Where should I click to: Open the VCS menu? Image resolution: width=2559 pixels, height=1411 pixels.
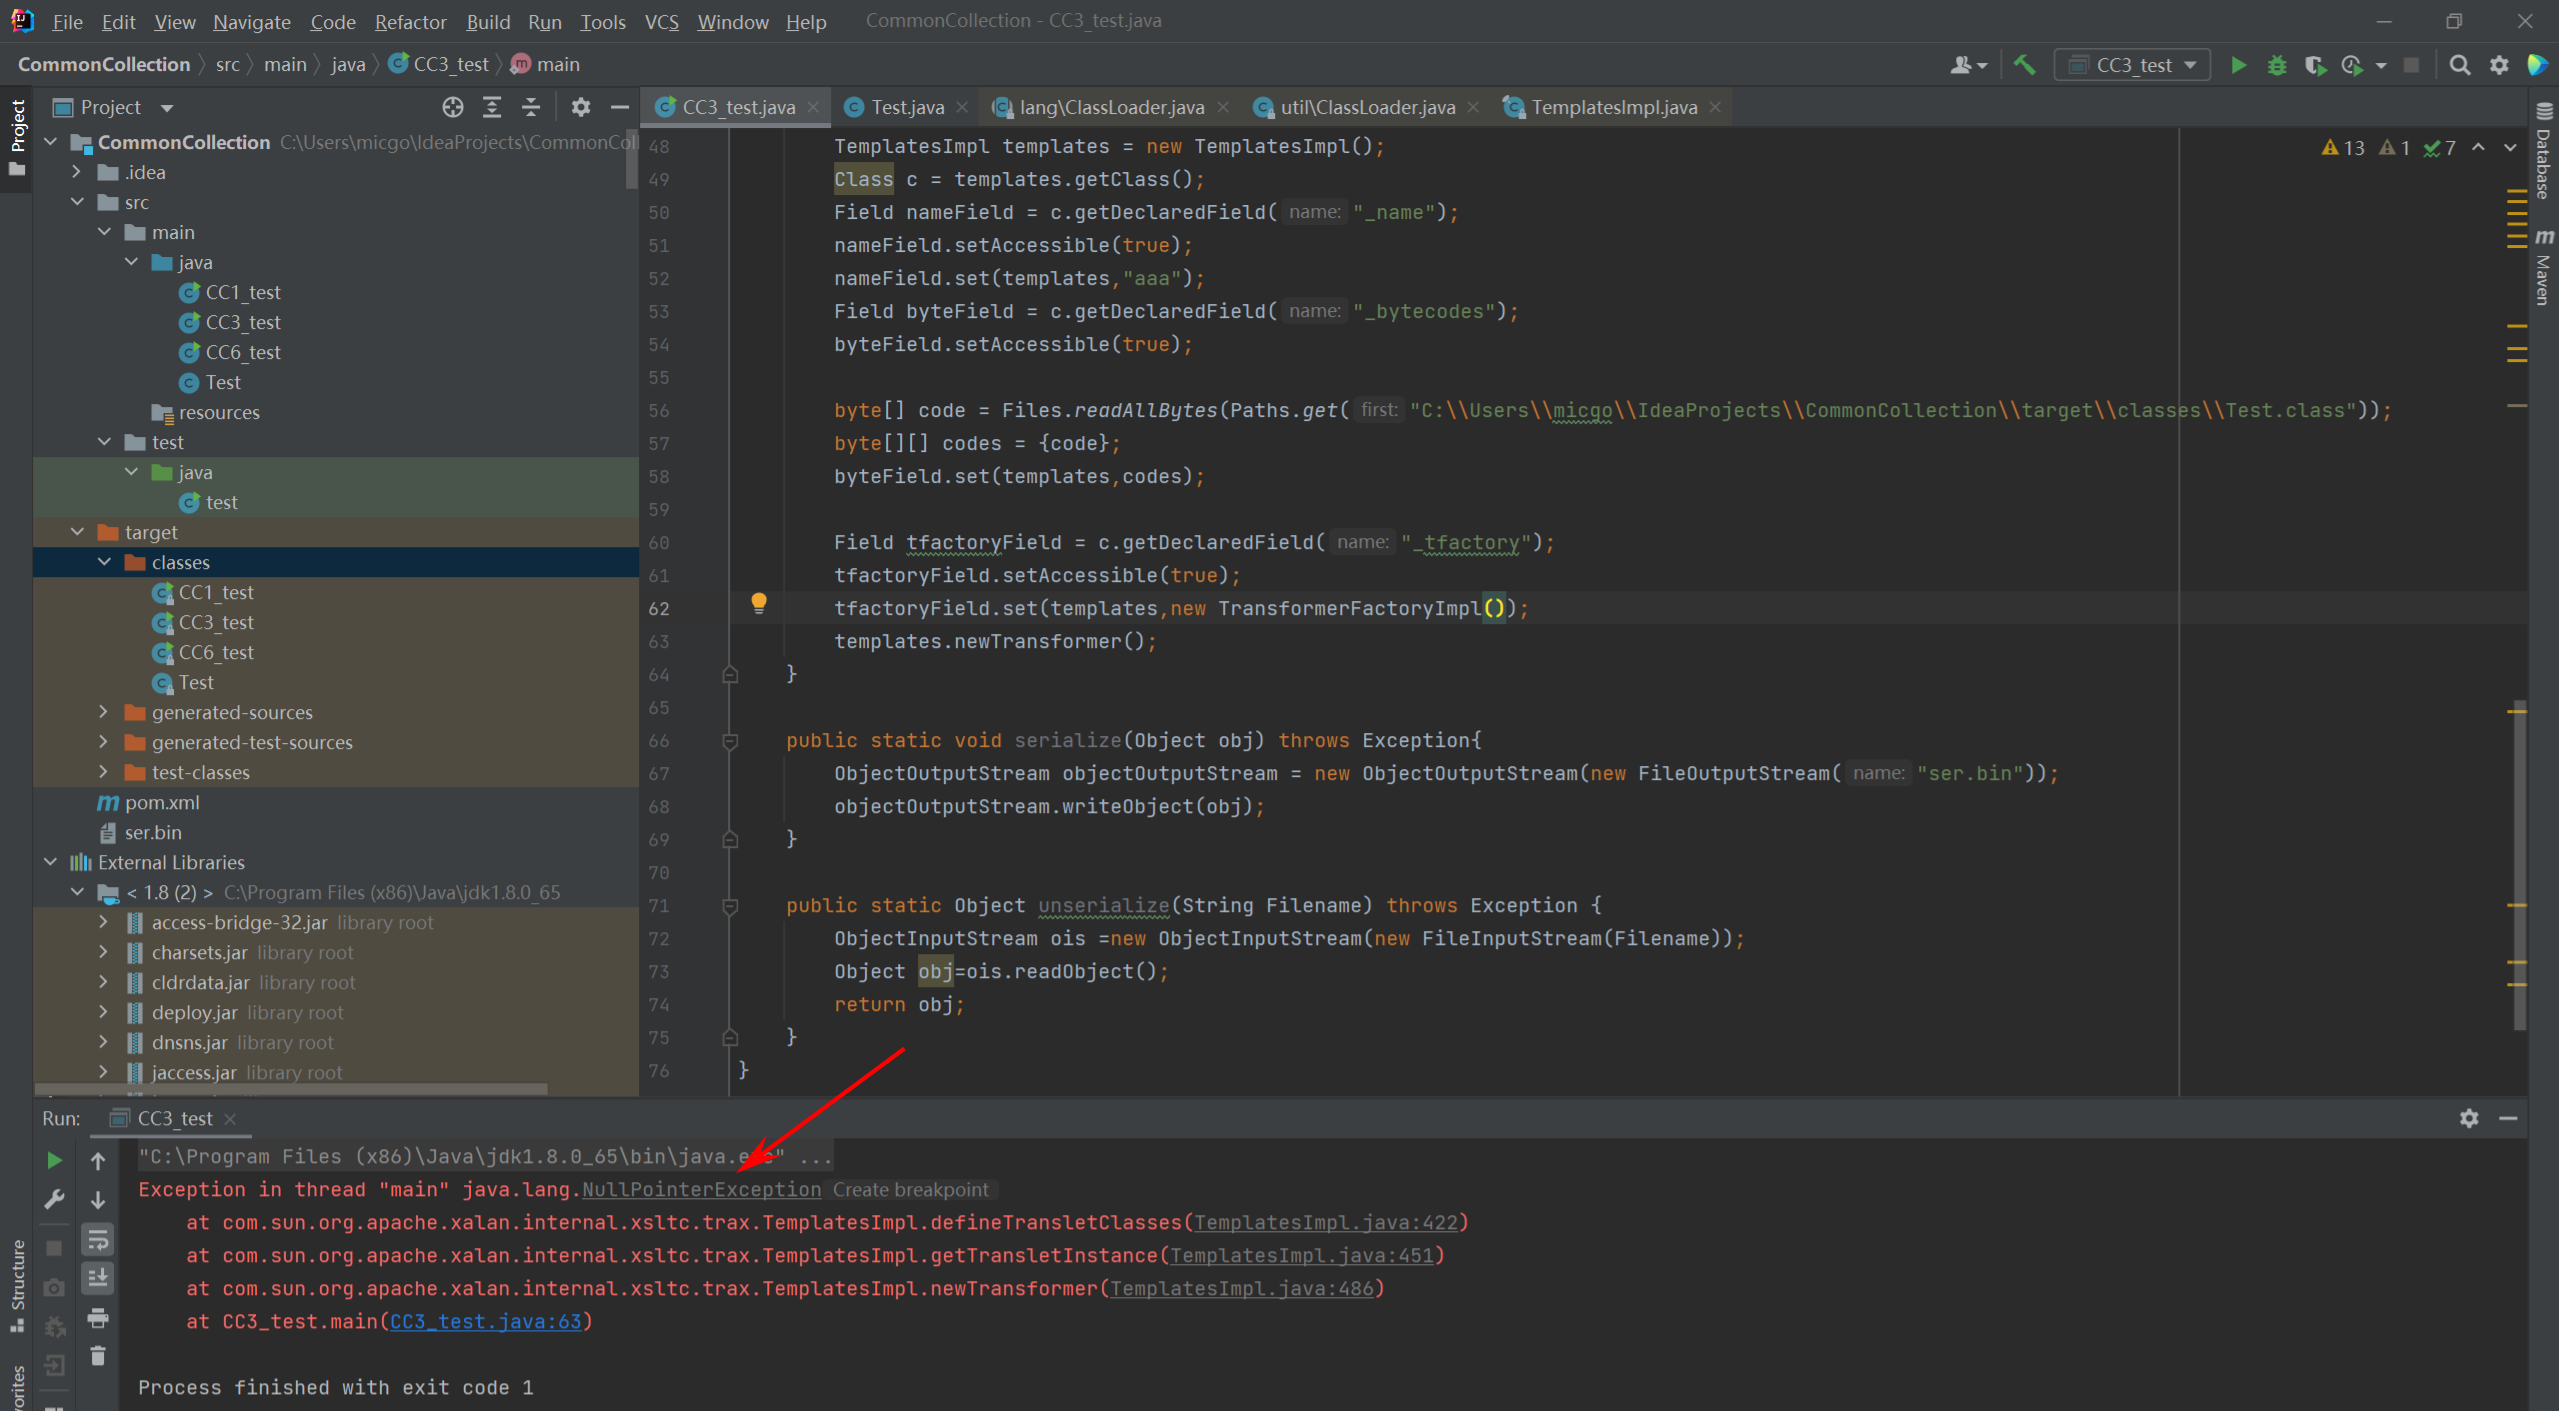click(x=661, y=21)
